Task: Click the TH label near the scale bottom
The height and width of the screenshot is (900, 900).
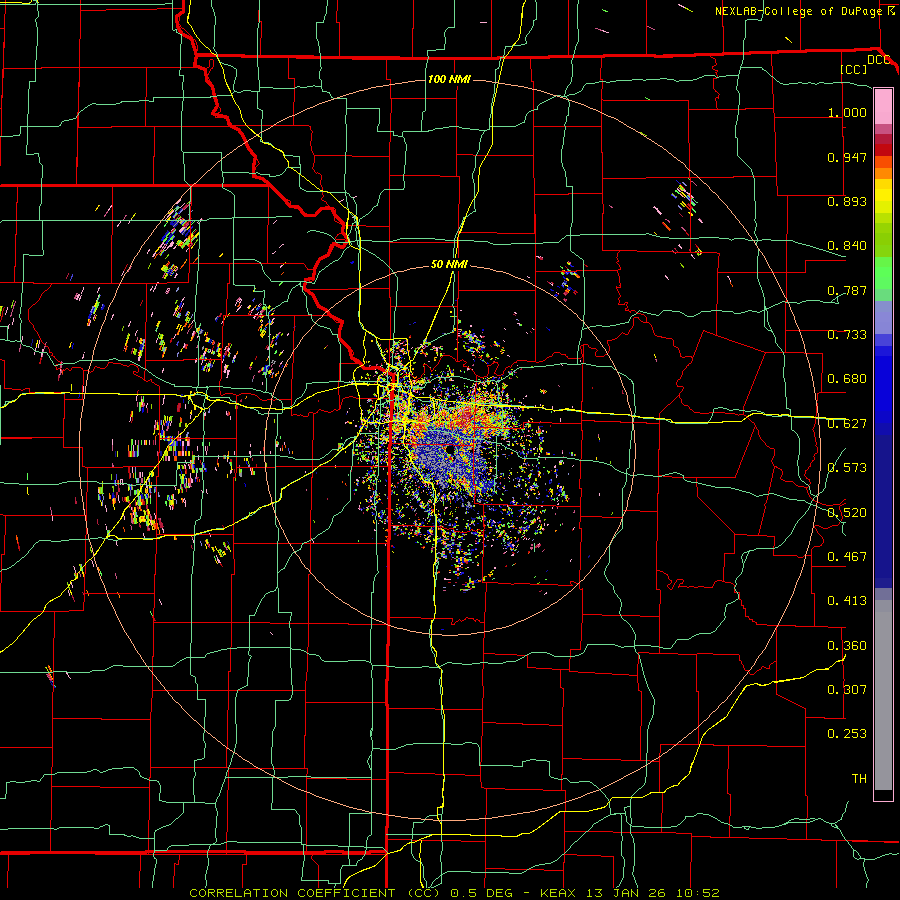Action: click(x=859, y=779)
